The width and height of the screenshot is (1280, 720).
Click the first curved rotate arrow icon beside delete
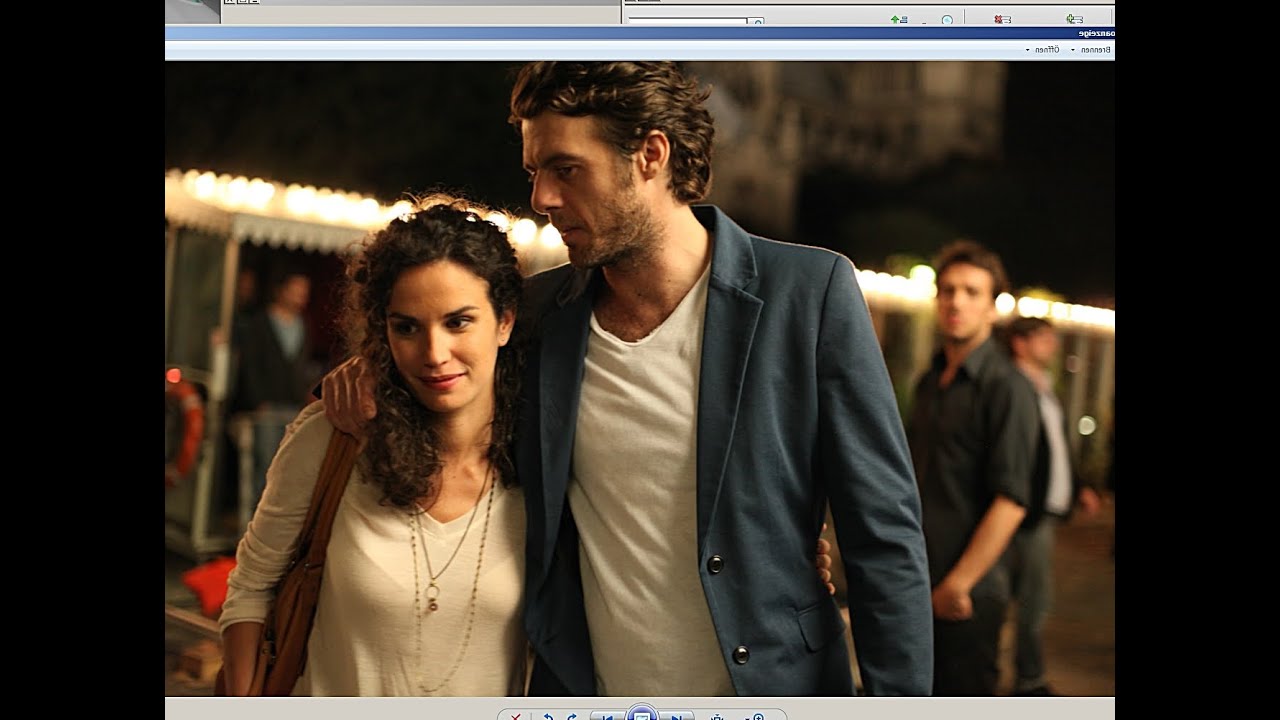pos(548,716)
